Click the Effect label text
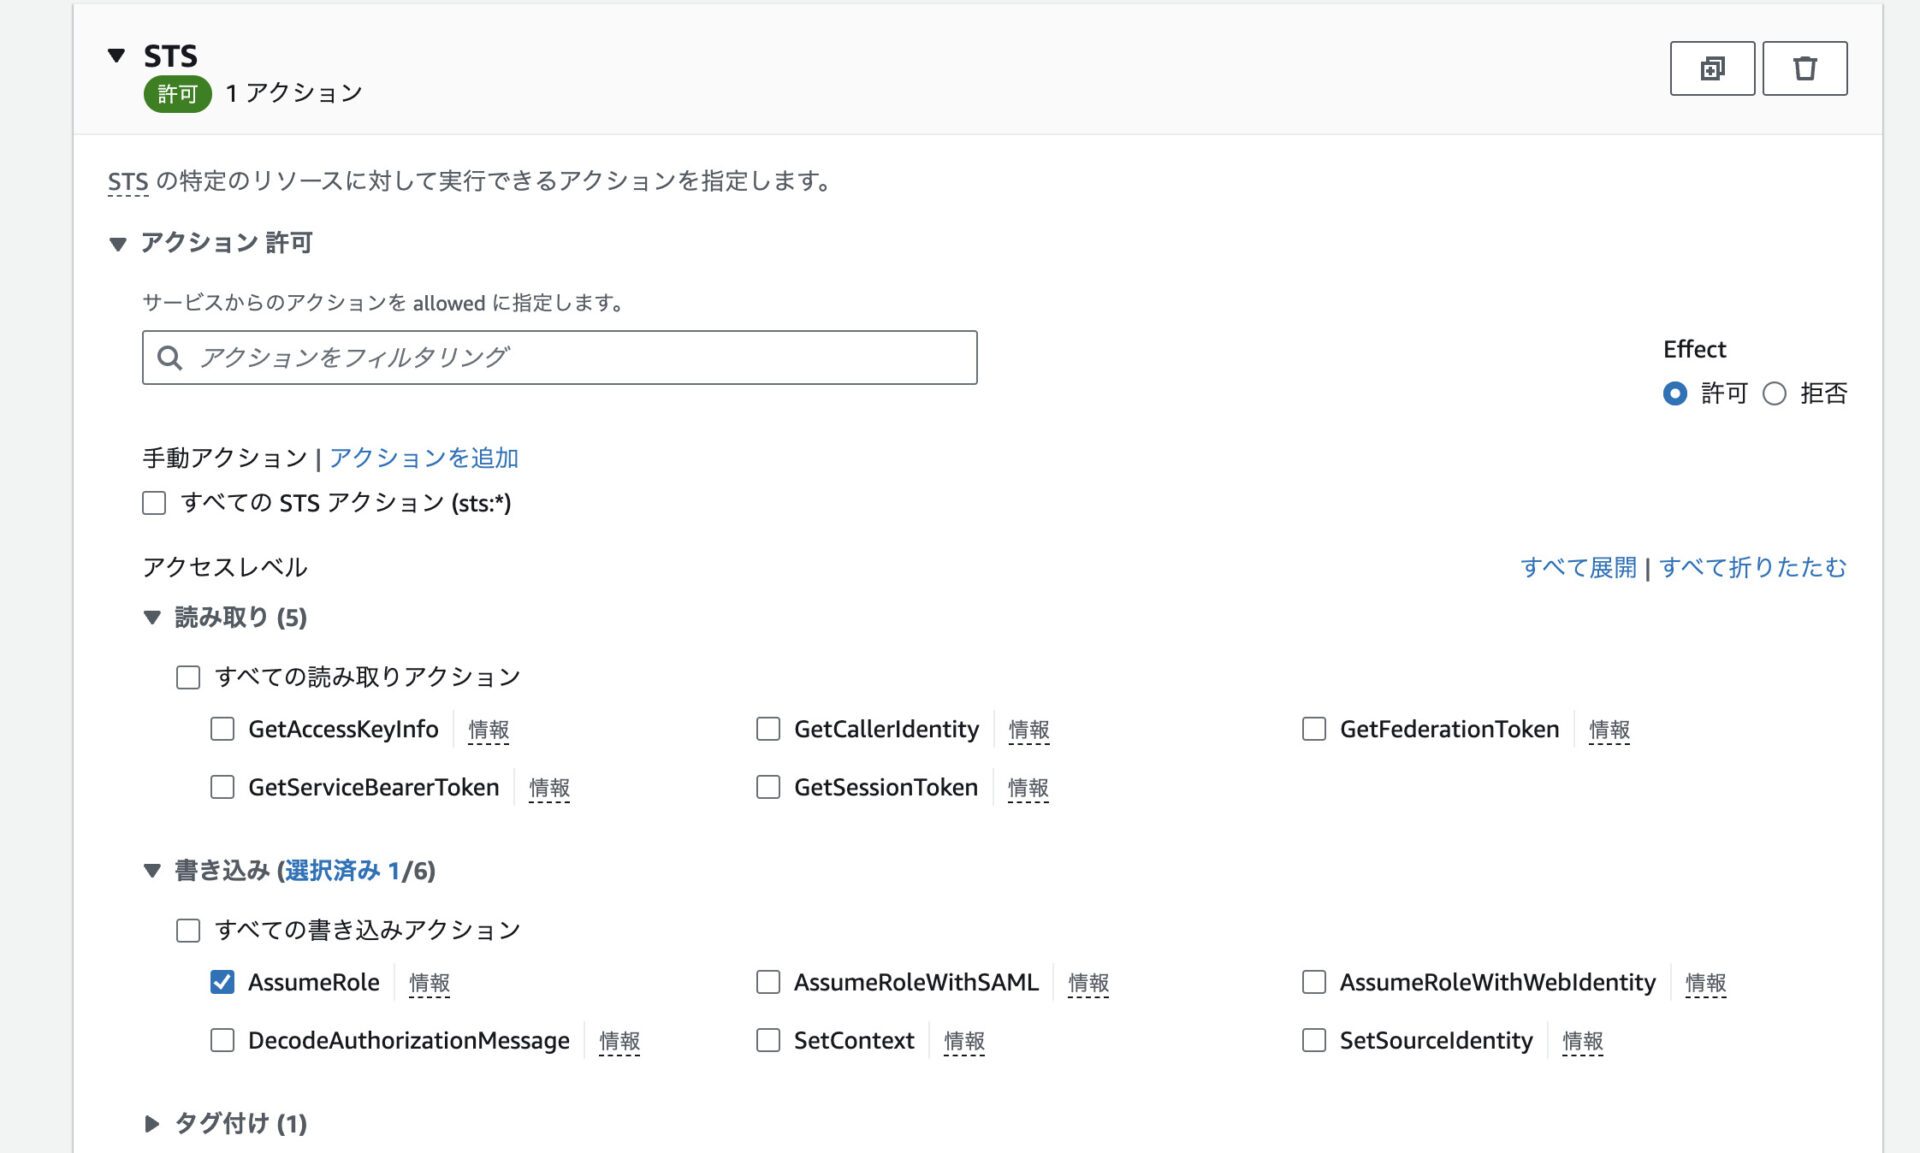Screen dimensions: 1920x1153 1694,349
